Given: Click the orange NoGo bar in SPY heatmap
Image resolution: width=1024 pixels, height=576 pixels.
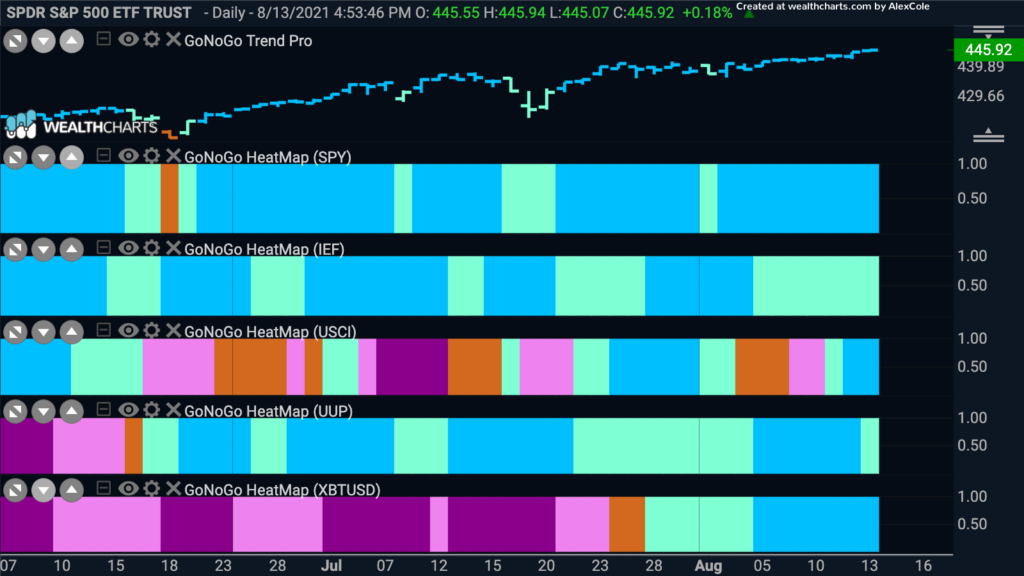Looking at the screenshot, I should coord(169,199).
